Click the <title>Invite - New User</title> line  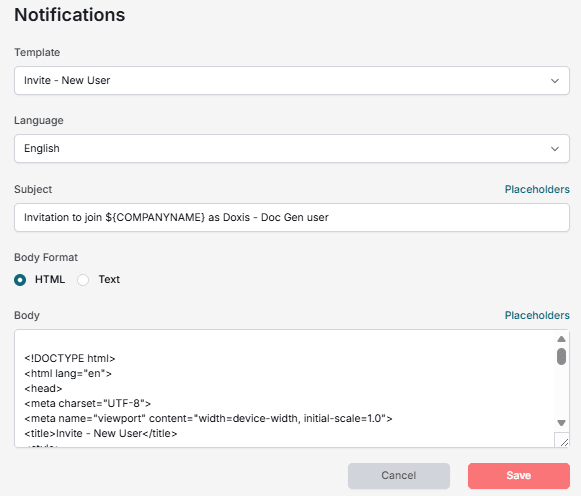[x=101, y=433]
